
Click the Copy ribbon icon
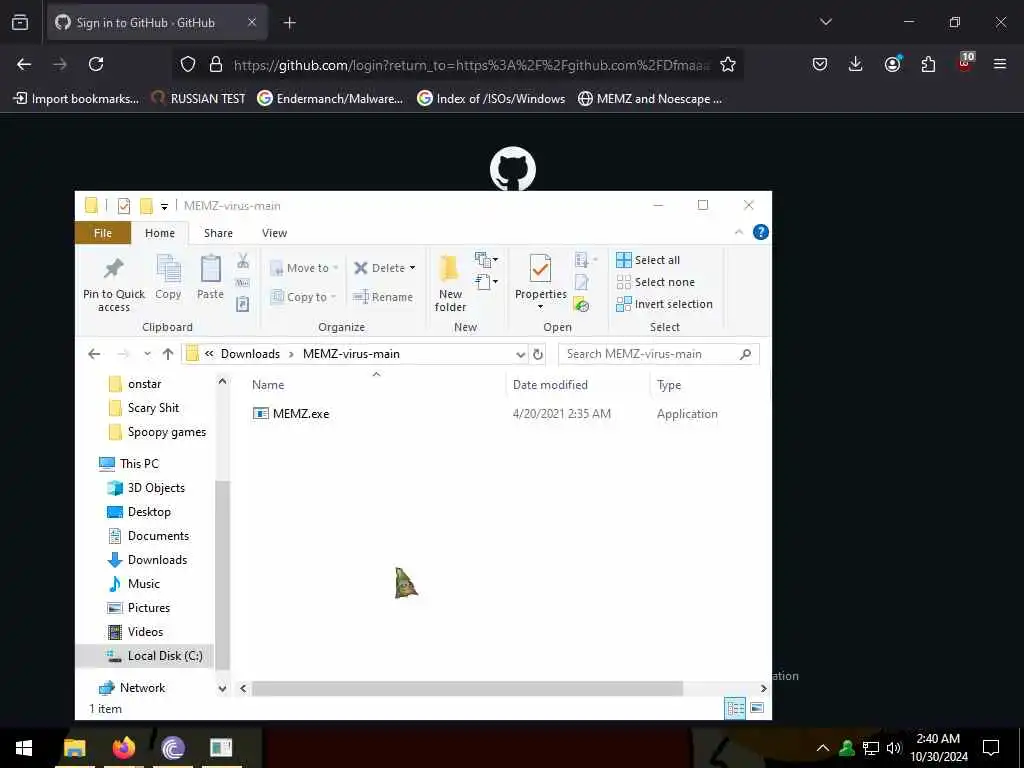168,268
